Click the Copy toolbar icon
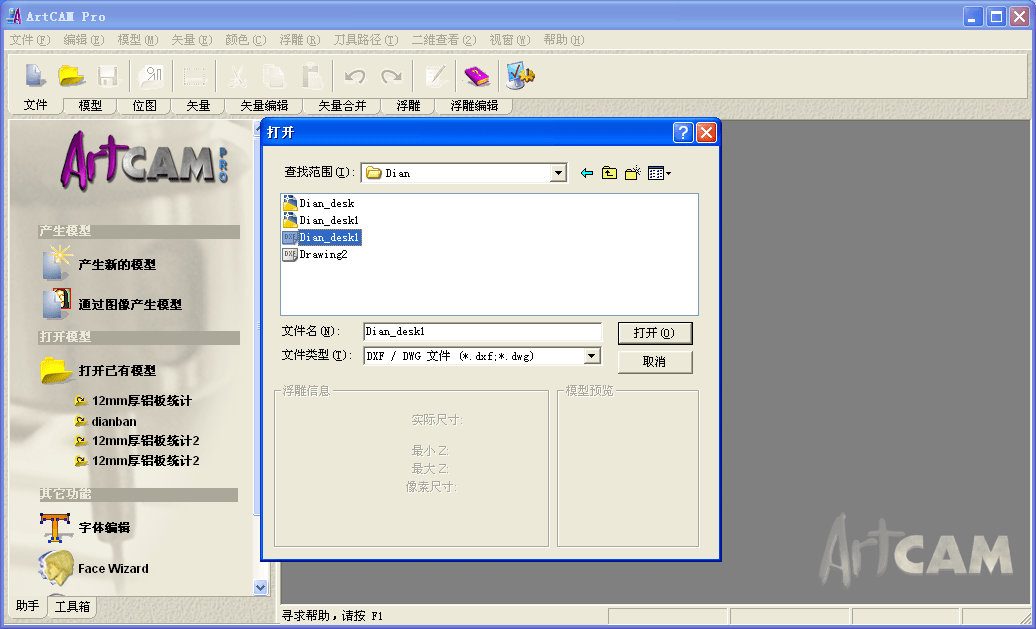 click(x=274, y=76)
